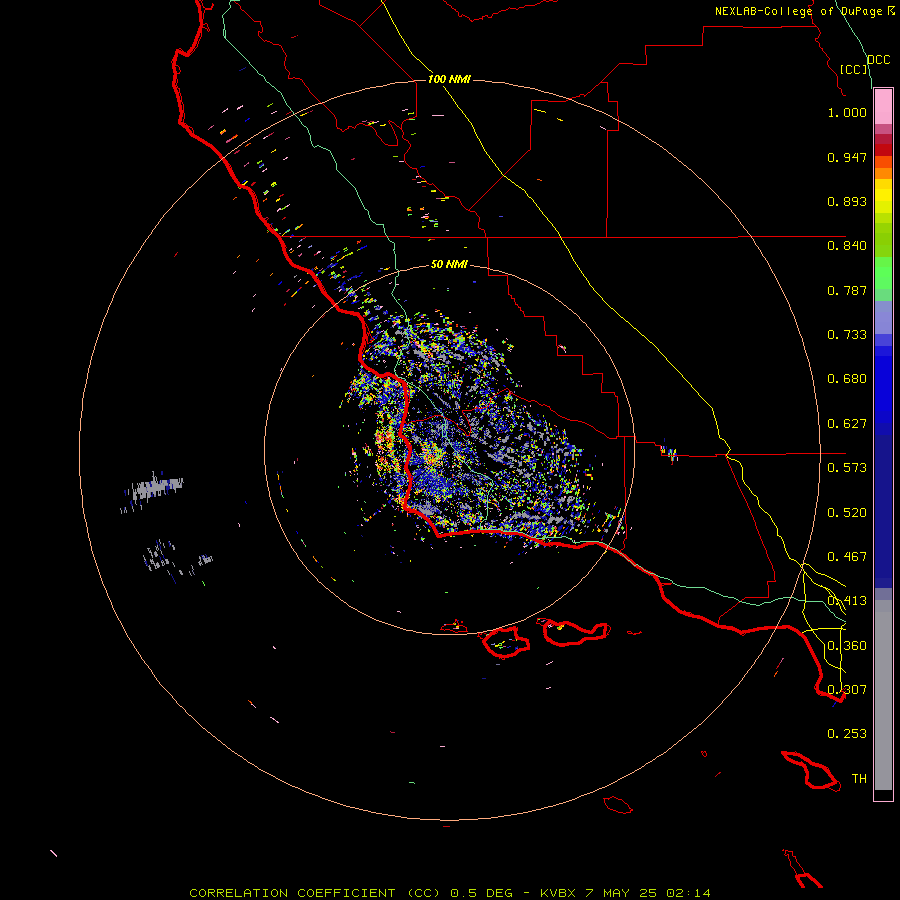Click the 0.733 value on the color scale
The image size is (900, 900).
pos(847,335)
